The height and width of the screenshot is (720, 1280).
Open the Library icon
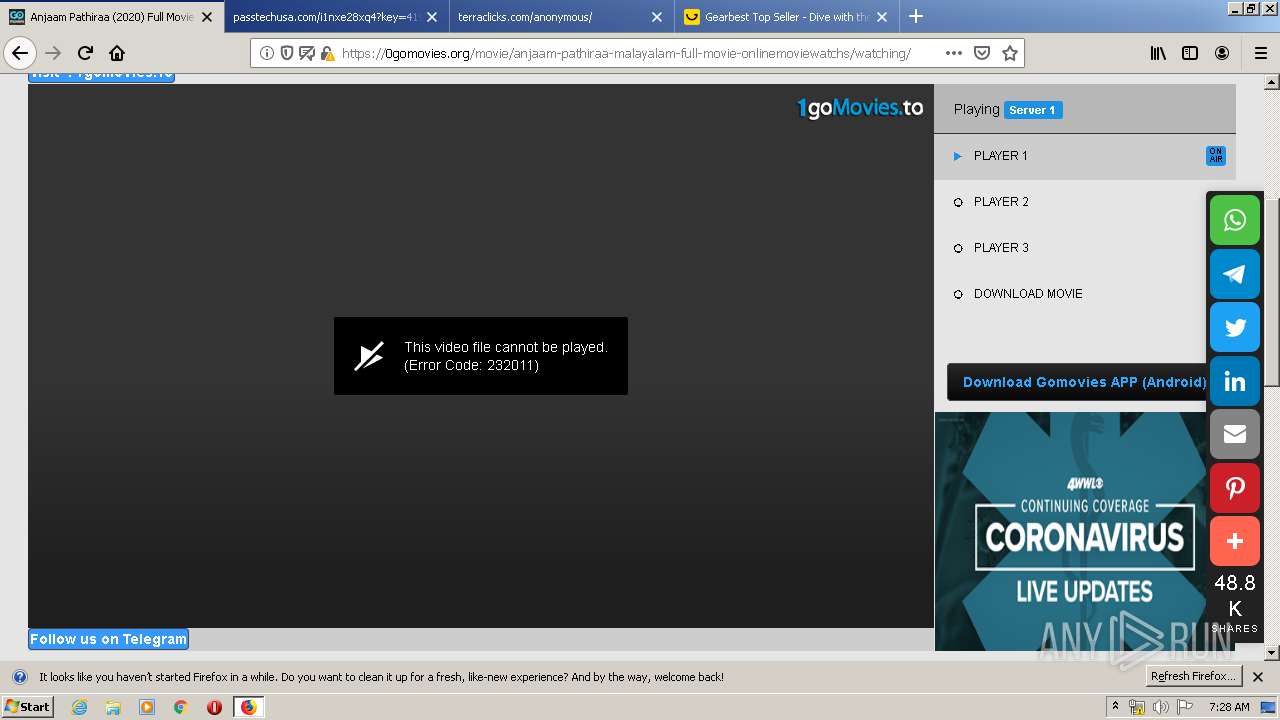point(1158,53)
